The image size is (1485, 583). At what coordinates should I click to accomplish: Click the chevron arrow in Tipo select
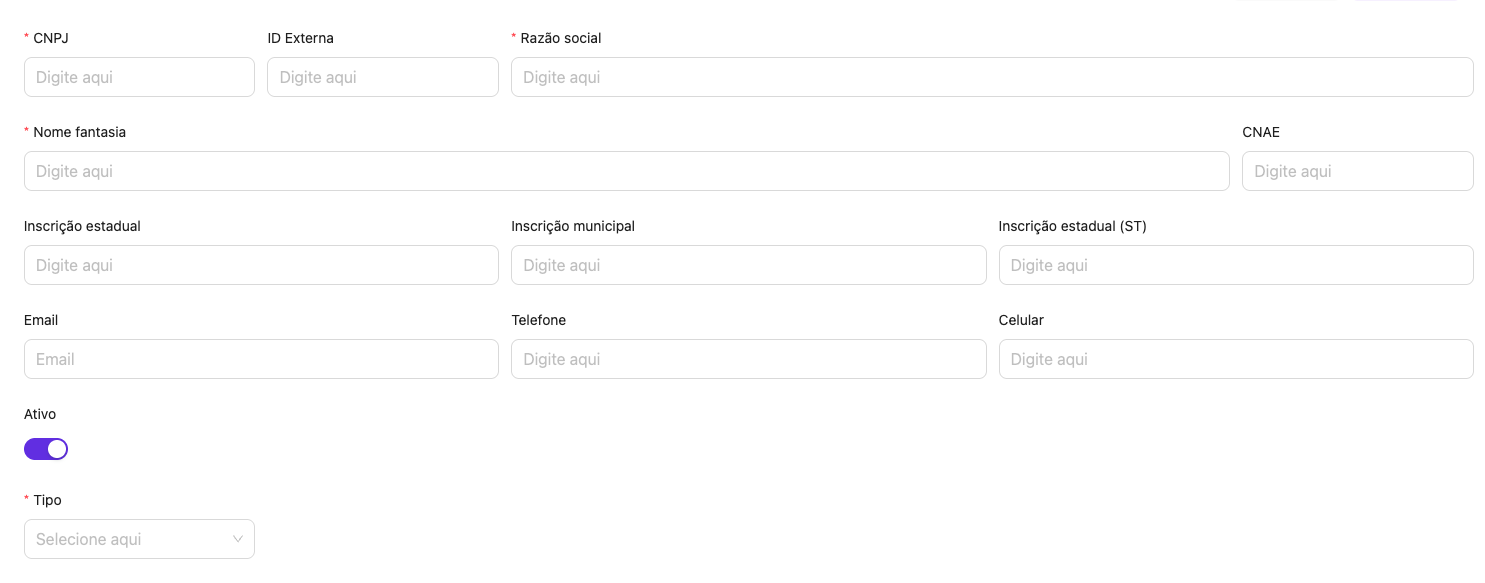[x=238, y=539]
